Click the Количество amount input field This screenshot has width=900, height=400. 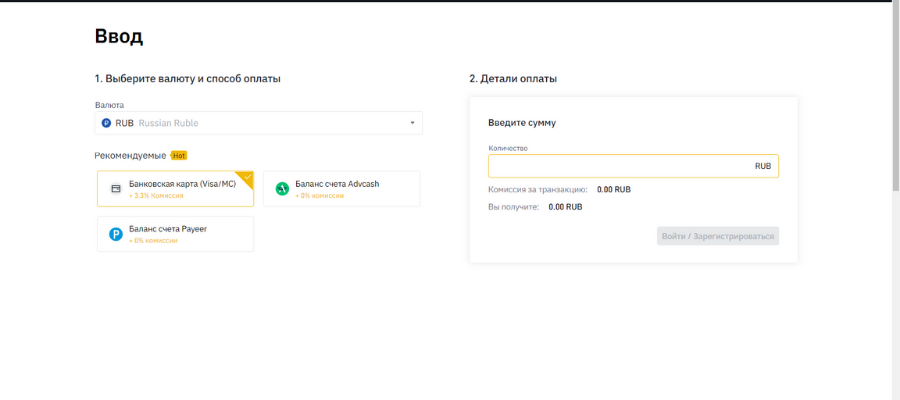tap(633, 166)
